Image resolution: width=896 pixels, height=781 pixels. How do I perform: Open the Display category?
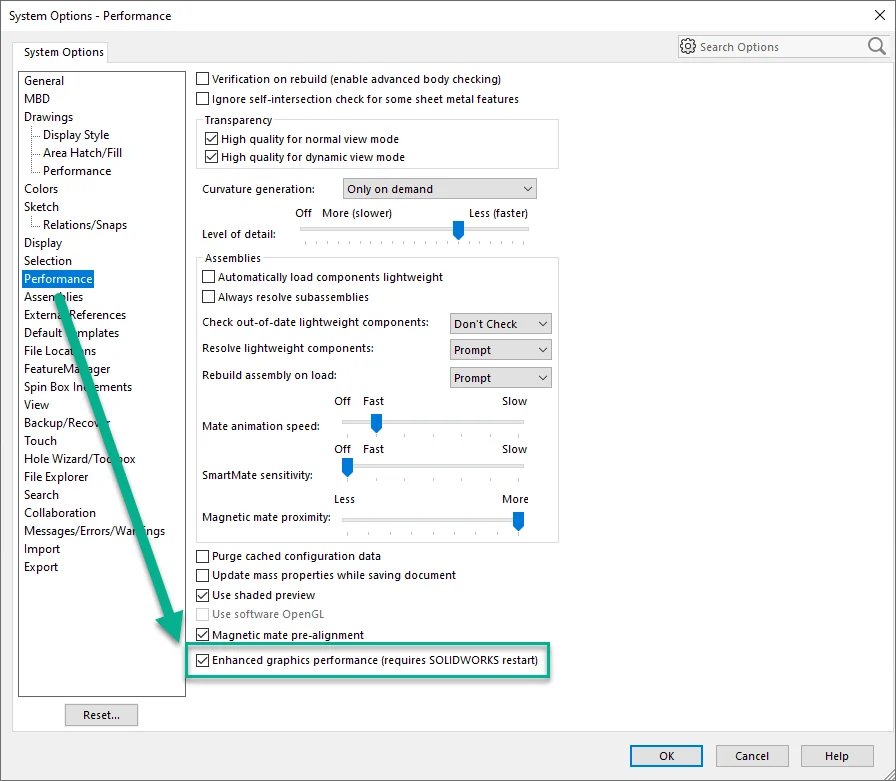pyautogui.click(x=43, y=243)
